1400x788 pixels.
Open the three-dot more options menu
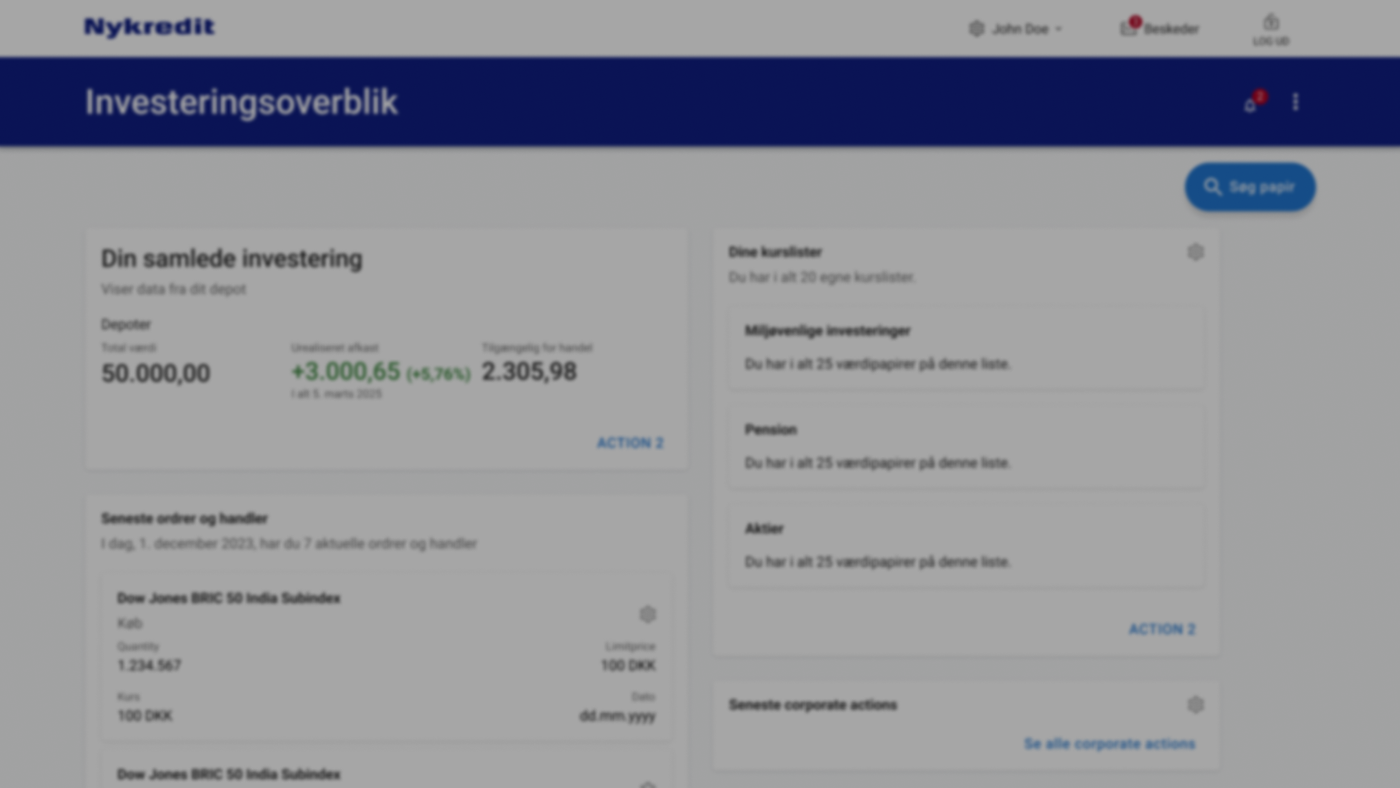(1295, 102)
